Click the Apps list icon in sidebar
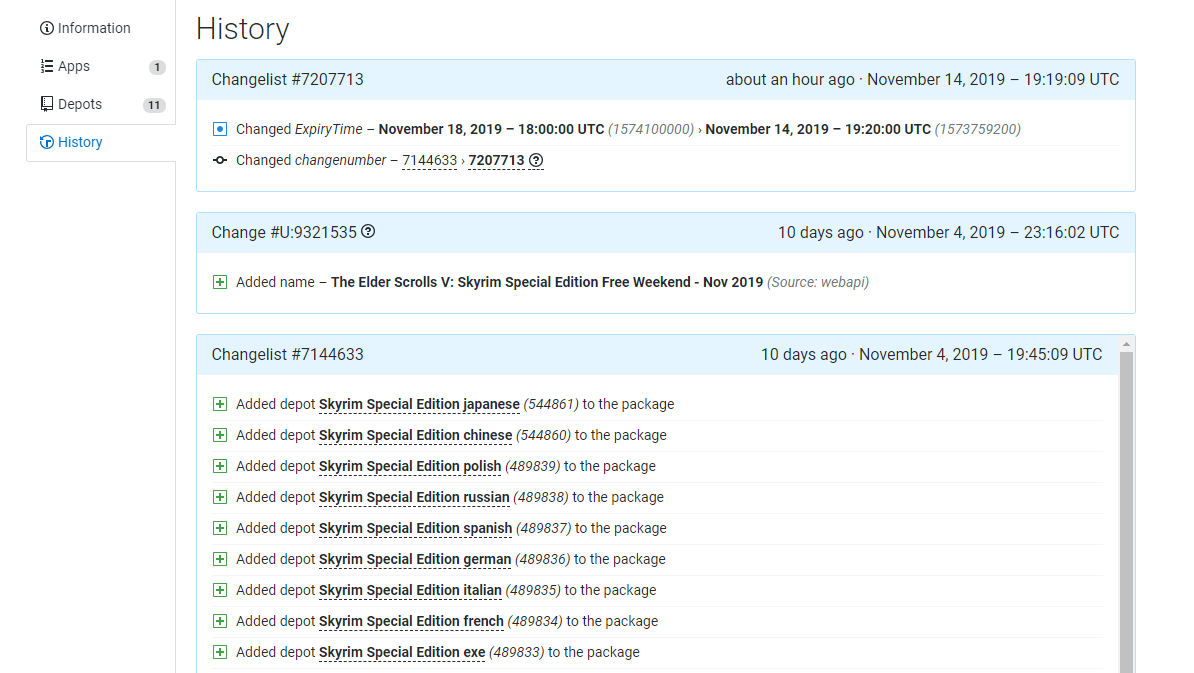1194x673 pixels. [x=46, y=66]
